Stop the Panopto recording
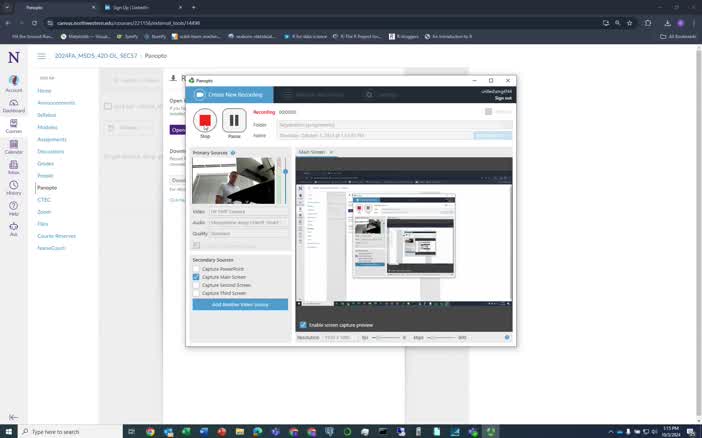This screenshot has height=438, width=702. [x=205, y=120]
